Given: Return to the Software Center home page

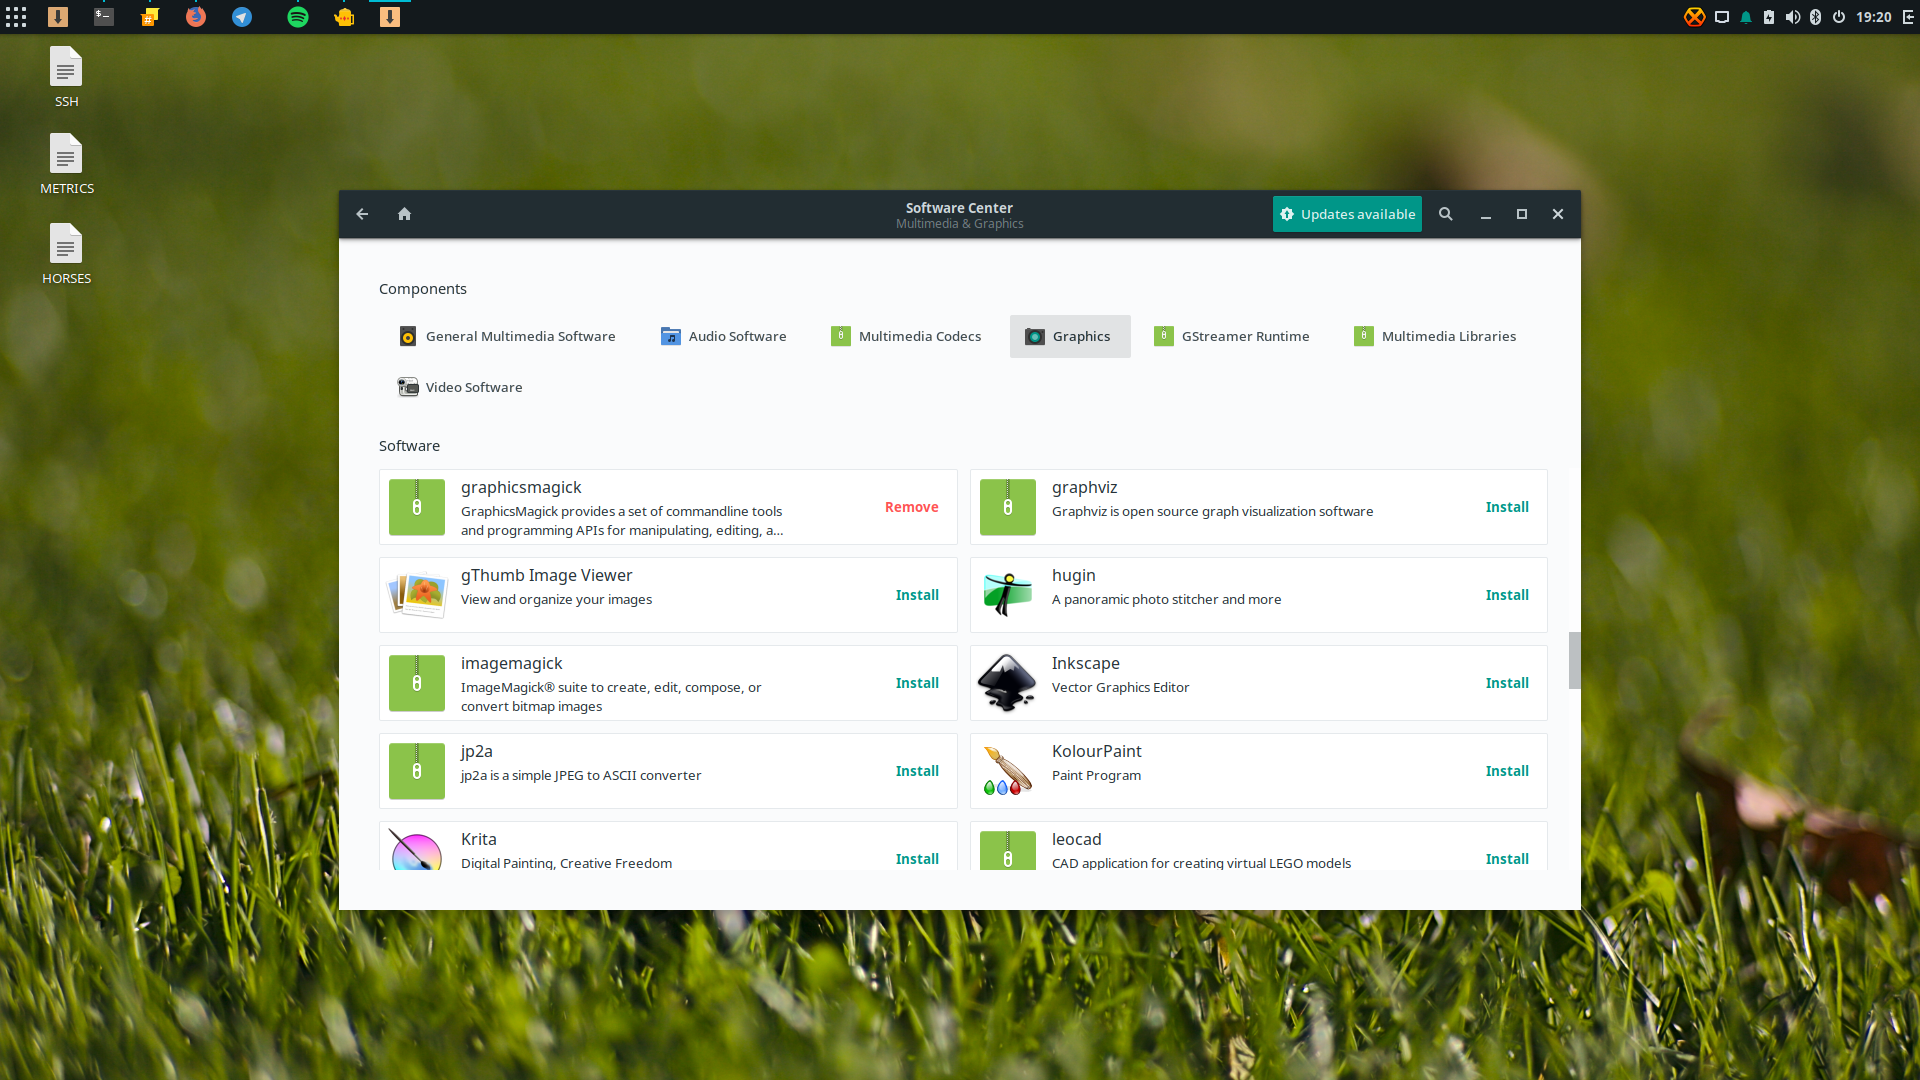Looking at the screenshot, I should (404, 214).
